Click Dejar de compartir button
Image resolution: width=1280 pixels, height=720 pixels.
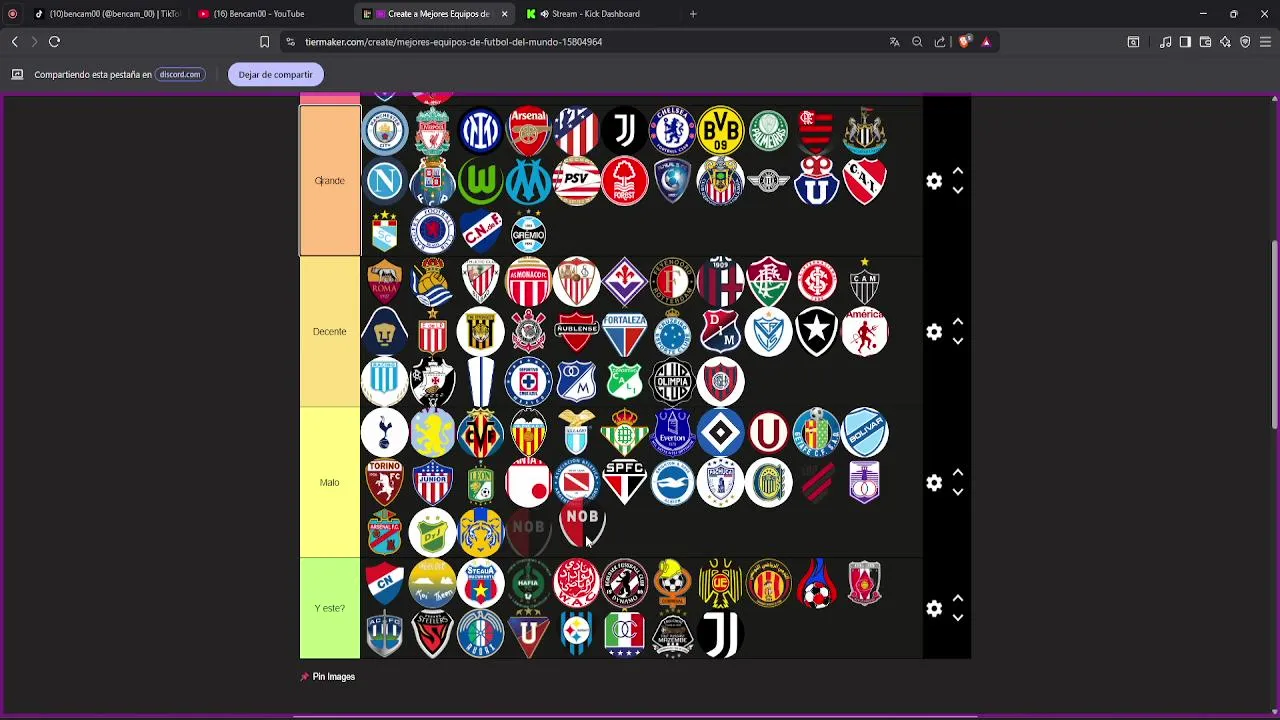click(x=275, y=74)
